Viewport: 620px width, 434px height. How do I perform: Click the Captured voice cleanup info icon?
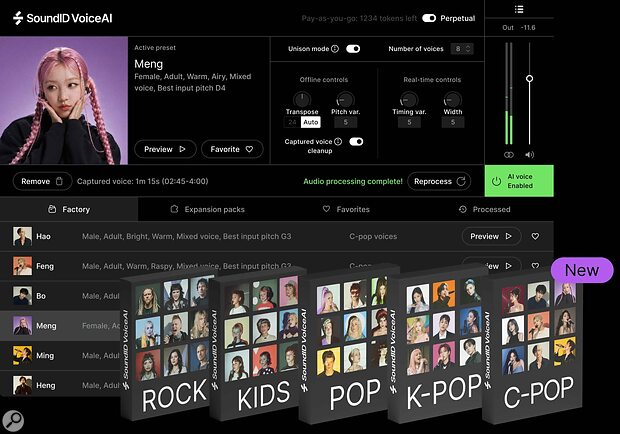tap(338, 142)
